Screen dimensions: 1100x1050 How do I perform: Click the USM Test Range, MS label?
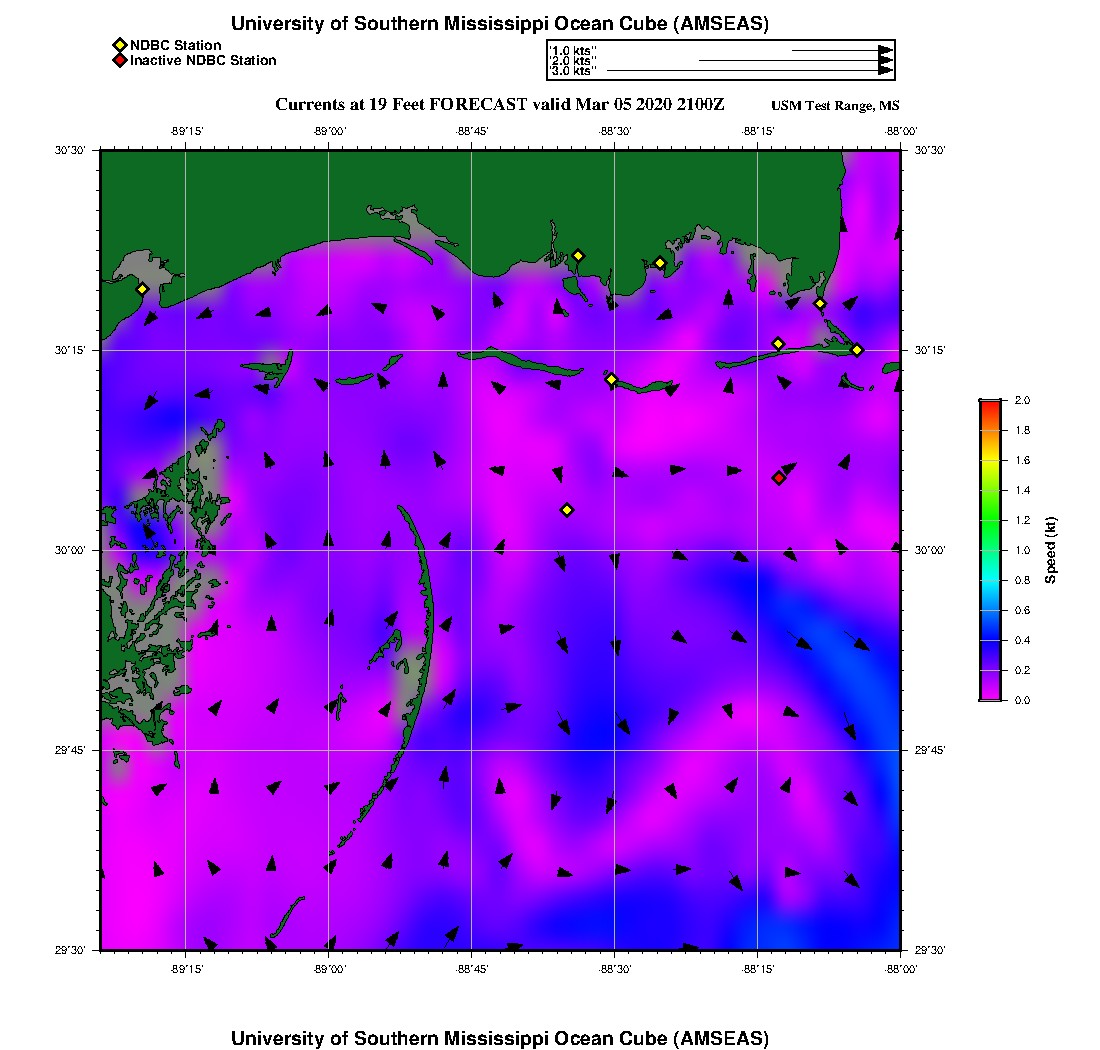(x=835, y=106)
